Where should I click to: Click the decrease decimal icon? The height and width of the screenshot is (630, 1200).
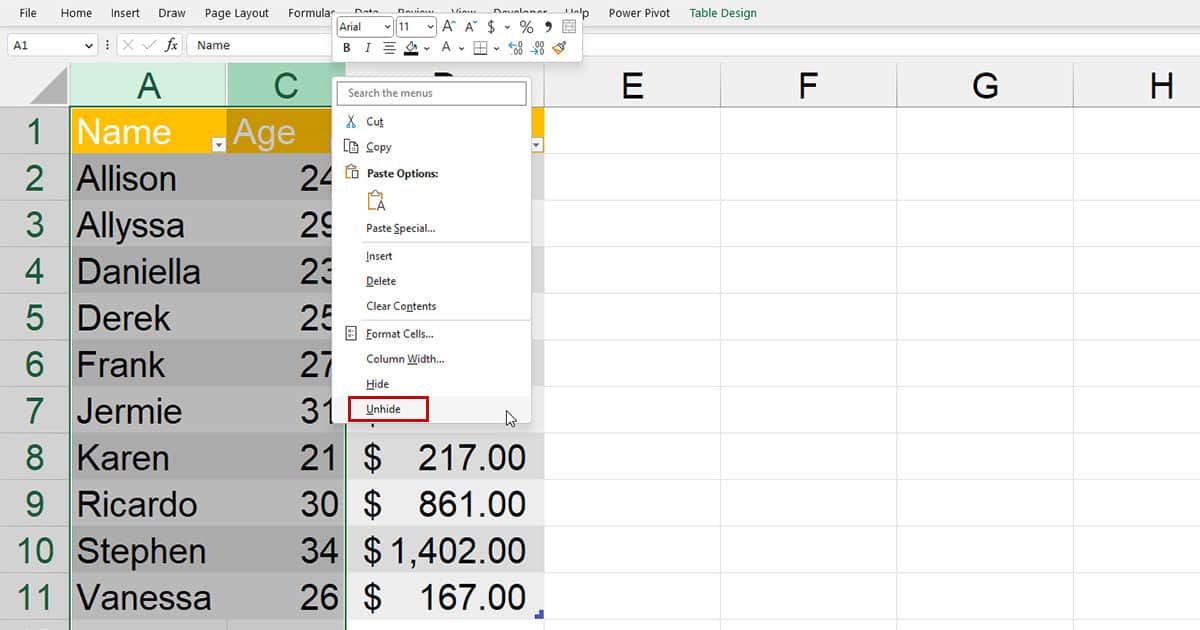538,48
